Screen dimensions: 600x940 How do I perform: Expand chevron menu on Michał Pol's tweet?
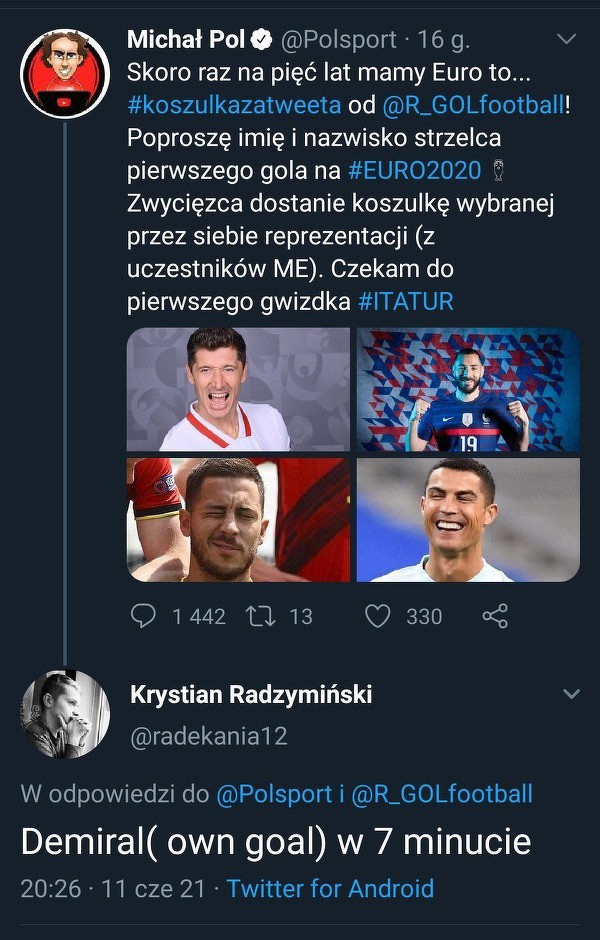[x=566, y=40]
